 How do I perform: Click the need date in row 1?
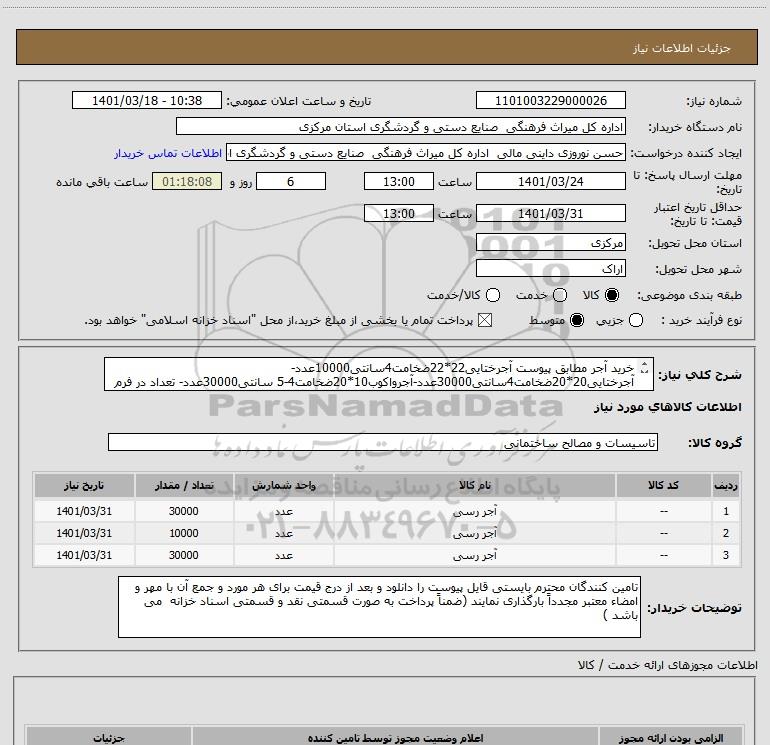click(84, 511)
